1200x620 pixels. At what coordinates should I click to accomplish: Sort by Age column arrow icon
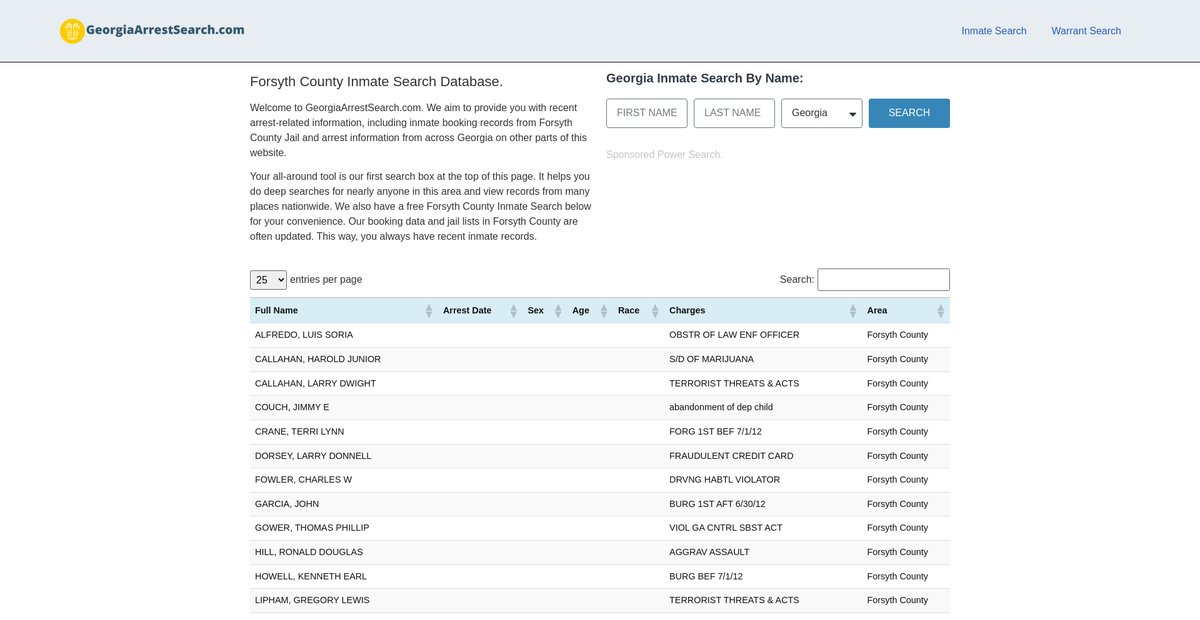[x=604, y=311]
